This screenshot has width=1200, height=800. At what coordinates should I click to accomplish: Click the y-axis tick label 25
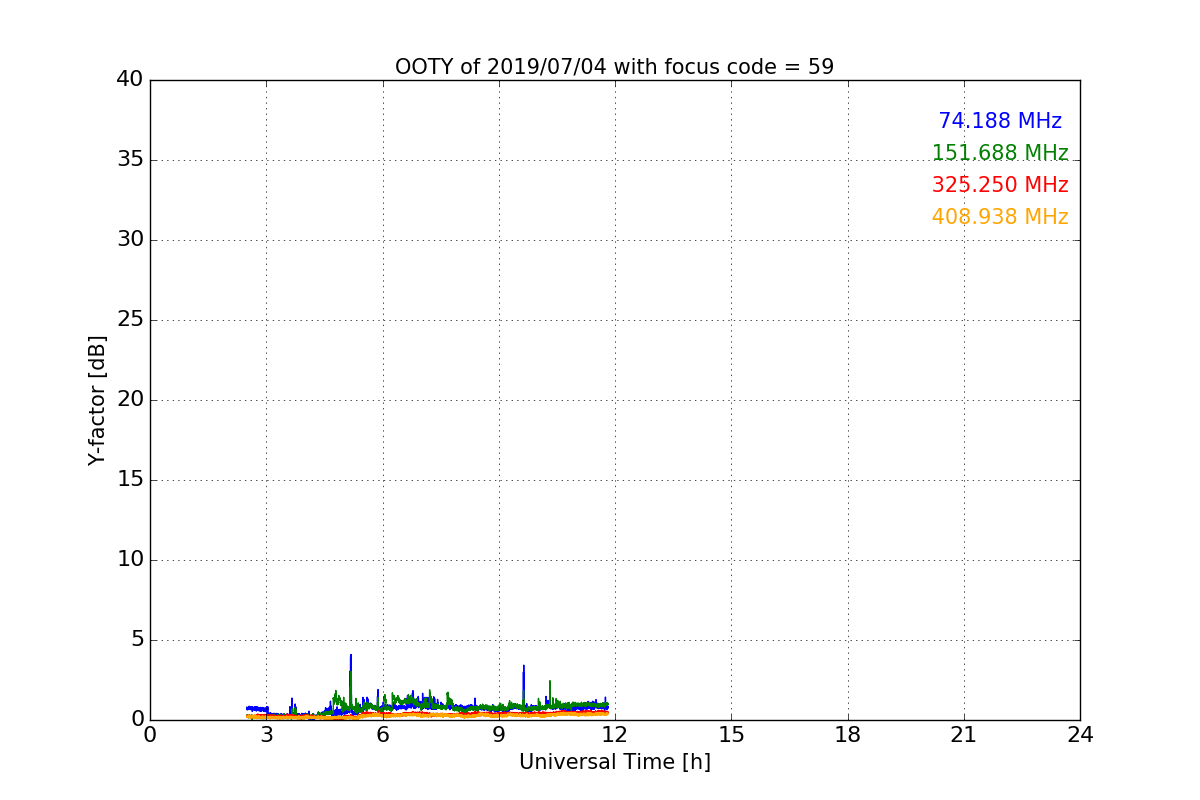pos(130,320)
